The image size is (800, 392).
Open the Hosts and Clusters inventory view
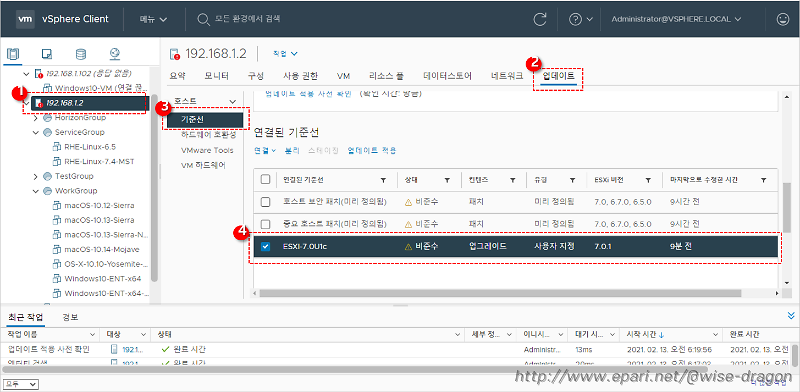[x=14, y=54]
